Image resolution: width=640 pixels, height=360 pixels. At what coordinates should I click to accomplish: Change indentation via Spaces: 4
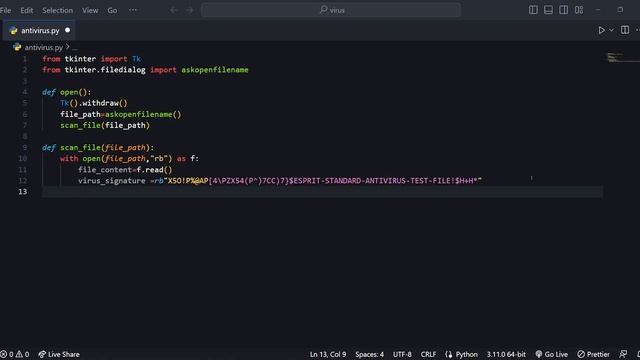click(x=369, y=354)
